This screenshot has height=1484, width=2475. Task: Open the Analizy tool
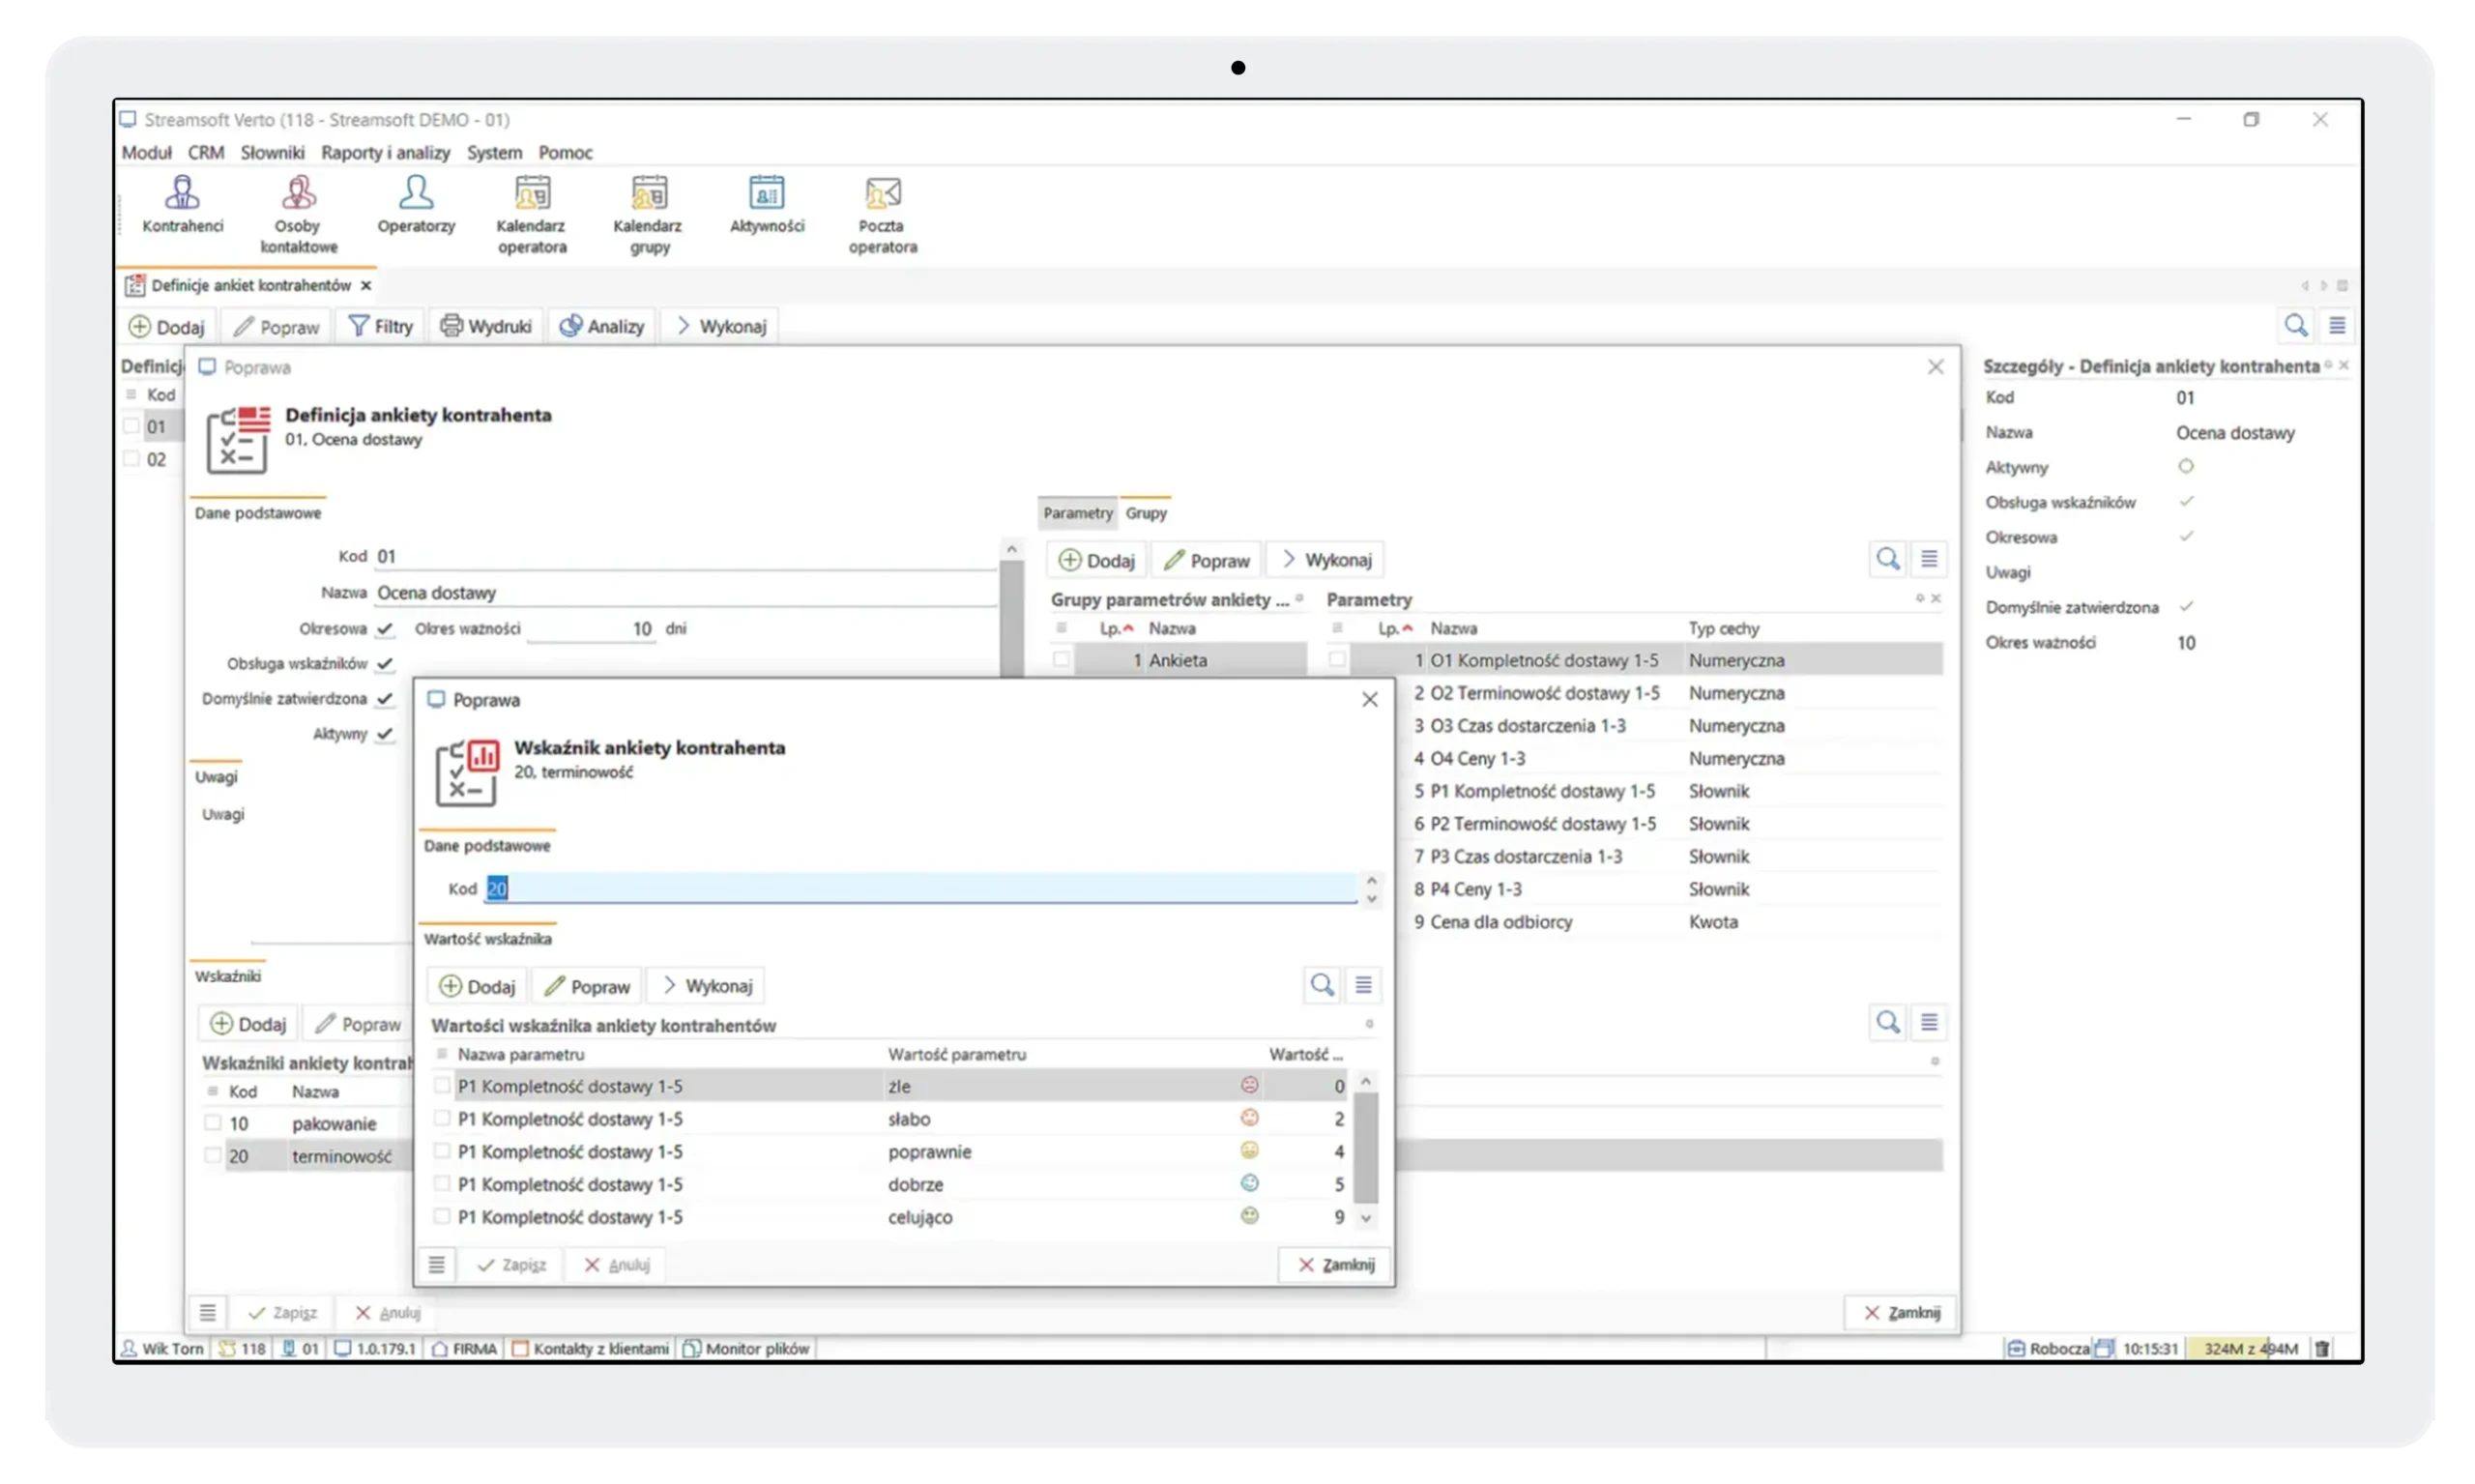(x=601, y=326)
